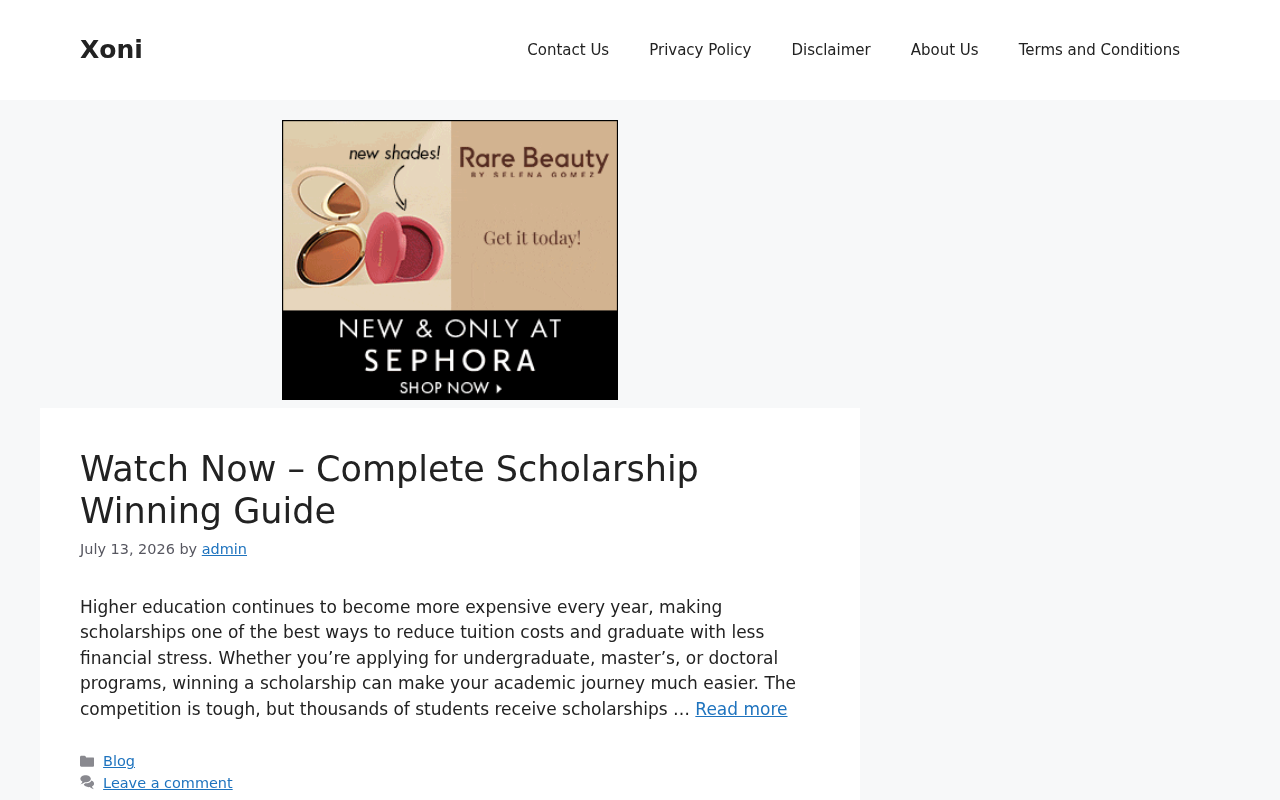Navigate to About Us
The width and height of the screenshot is (1280, 800).
[944, 50]
